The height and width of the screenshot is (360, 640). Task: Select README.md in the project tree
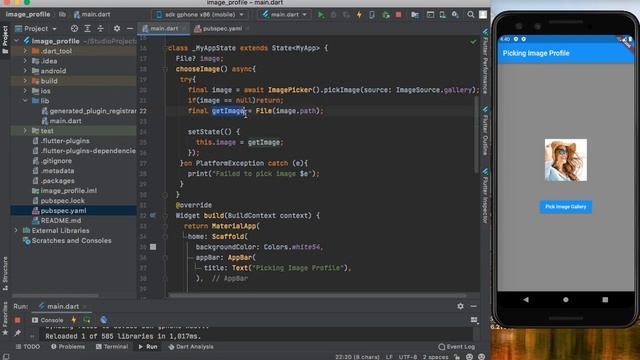pyautogui.click(x=60, y=220)
